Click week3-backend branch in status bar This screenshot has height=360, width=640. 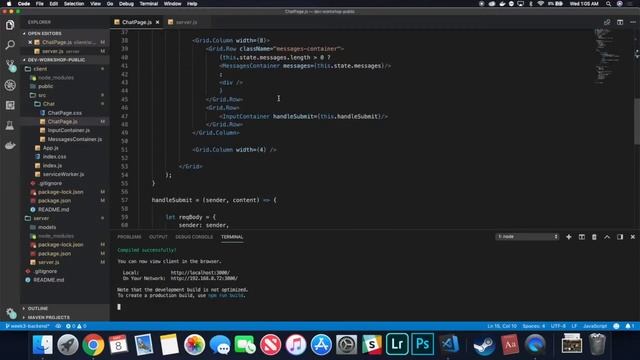[28, 326]
